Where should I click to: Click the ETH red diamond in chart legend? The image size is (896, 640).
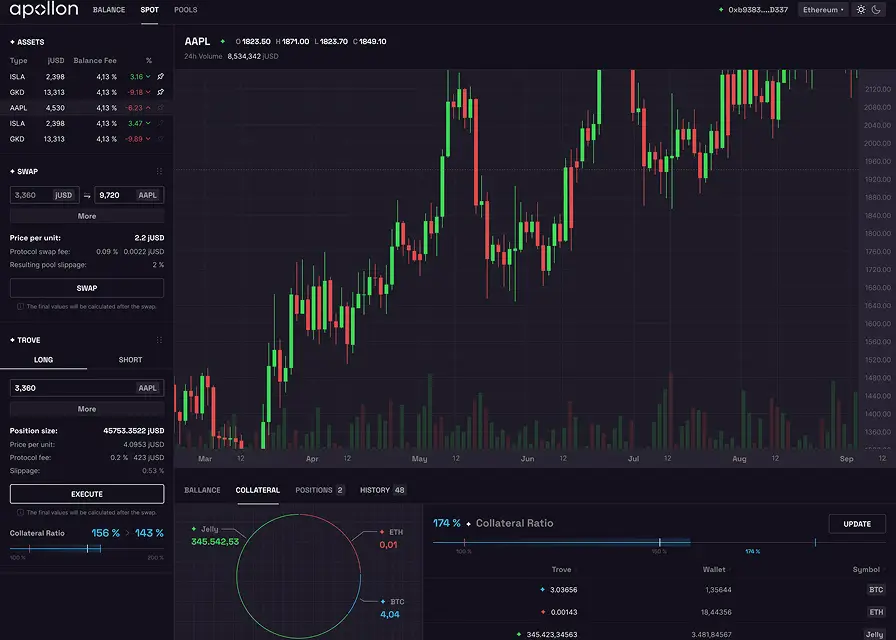pyautogui.click(x=382, y=532)
